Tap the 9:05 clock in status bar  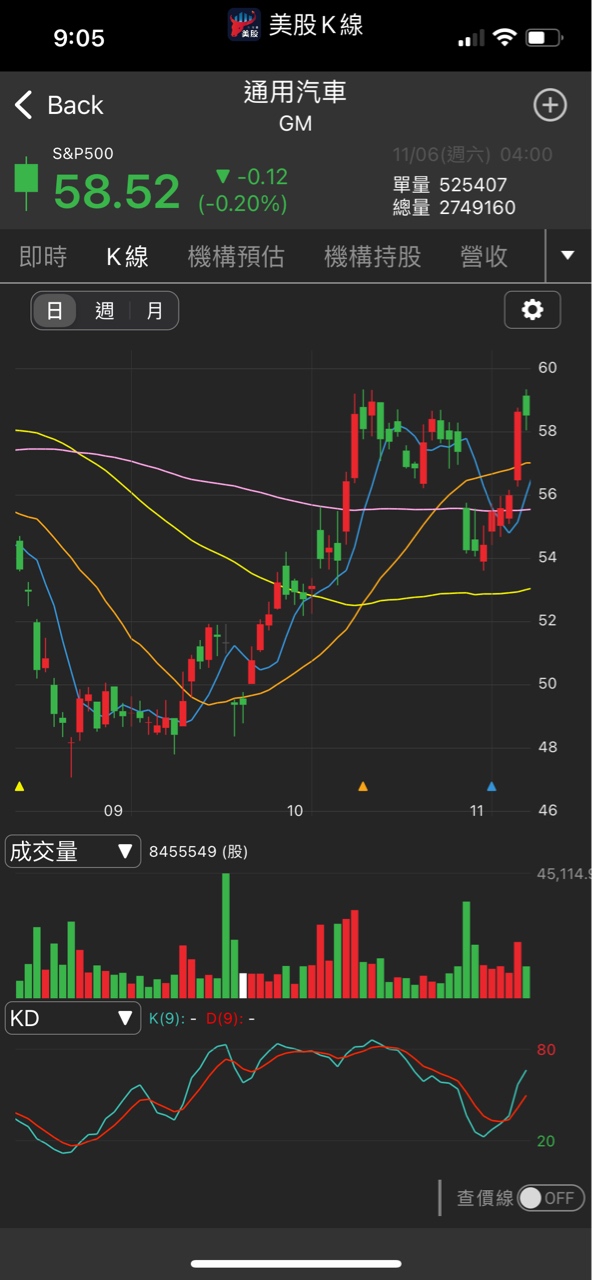[x=79, y=38]
